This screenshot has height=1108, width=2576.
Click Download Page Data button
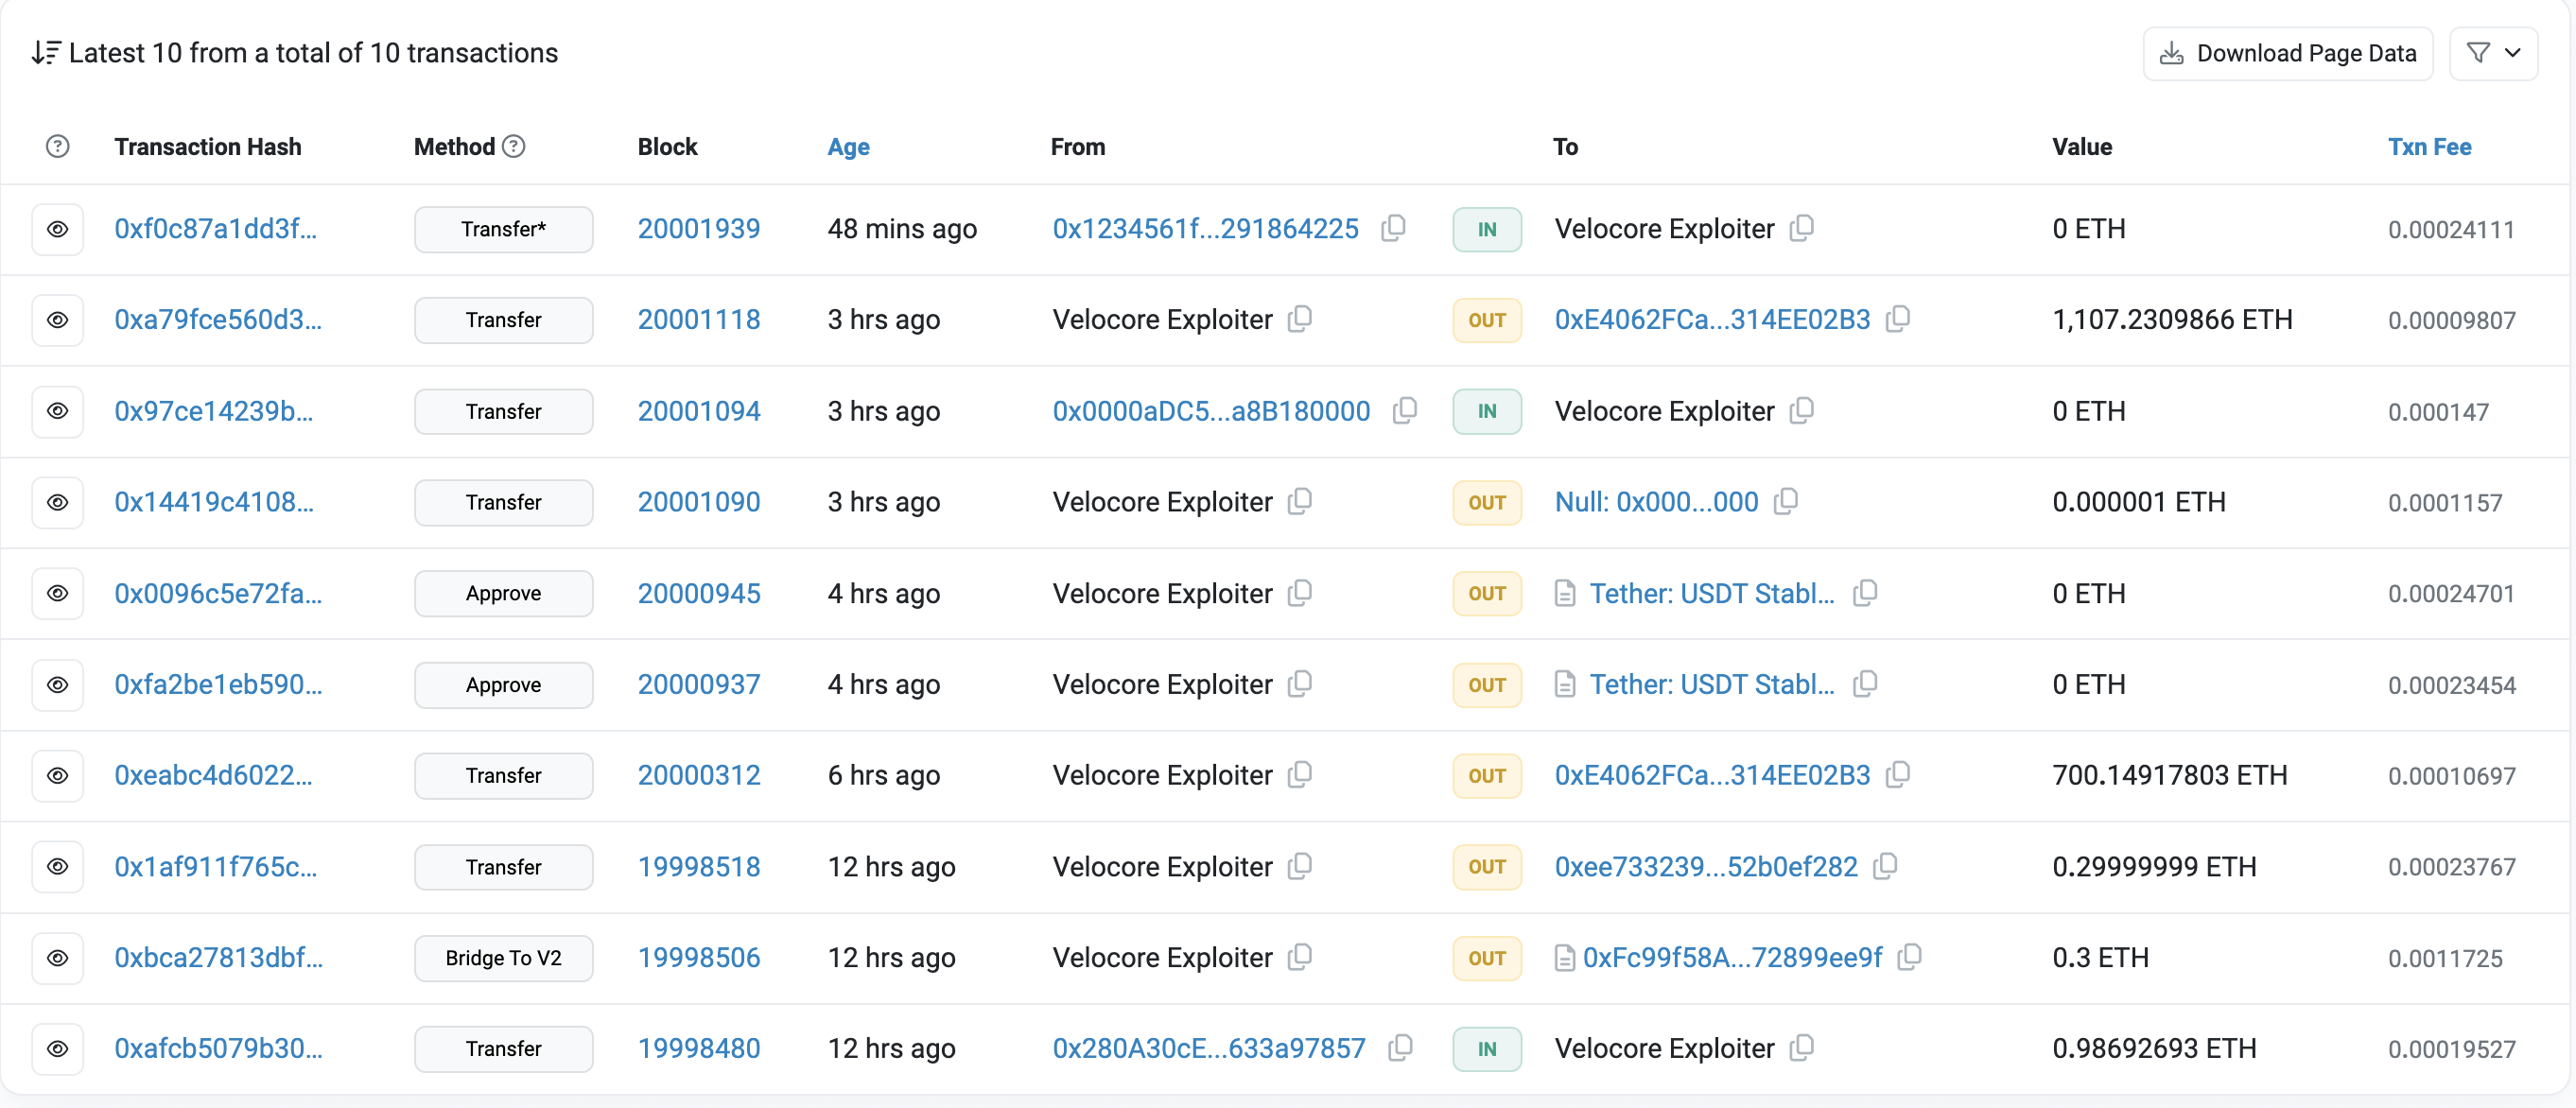coord(2287,53)
